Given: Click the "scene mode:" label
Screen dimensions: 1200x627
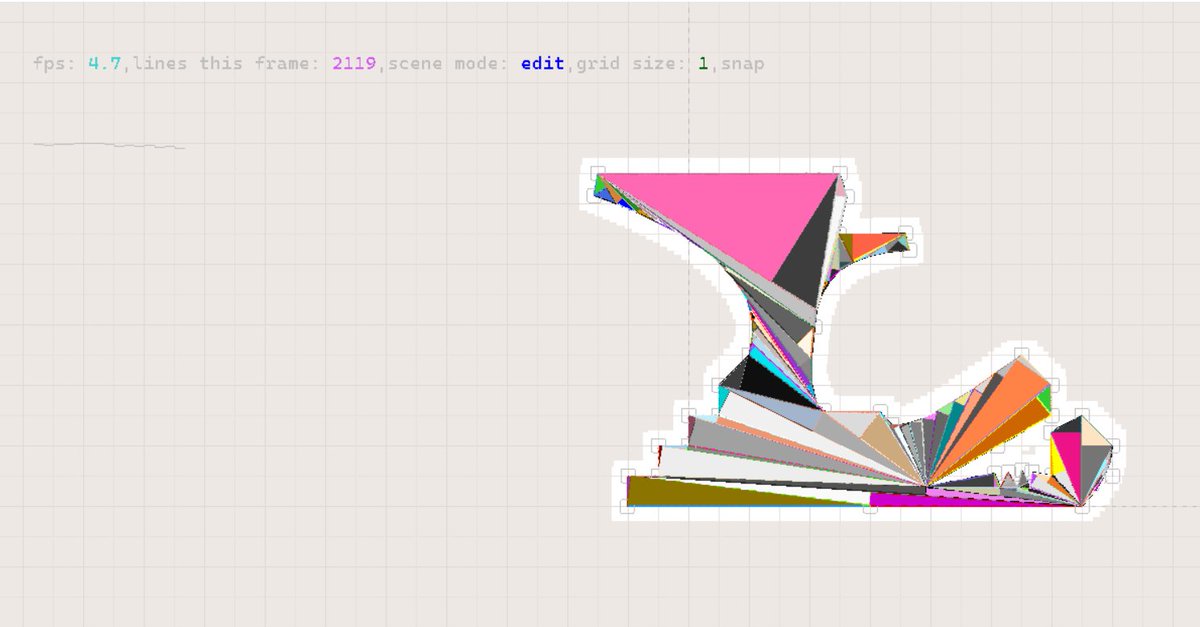Looking at the screenshot, I should coord(449,64).
